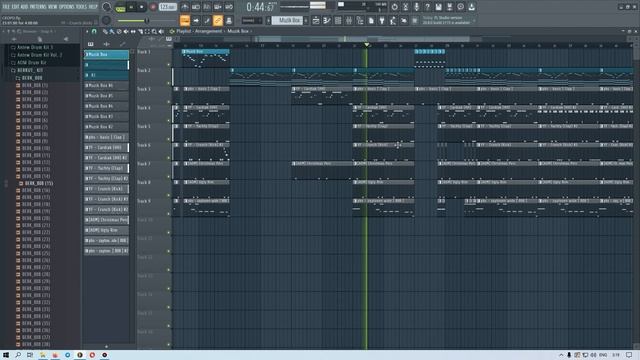Select the playlist Draw pencil tool
This screenshot has height=360, width=640.
105,31
